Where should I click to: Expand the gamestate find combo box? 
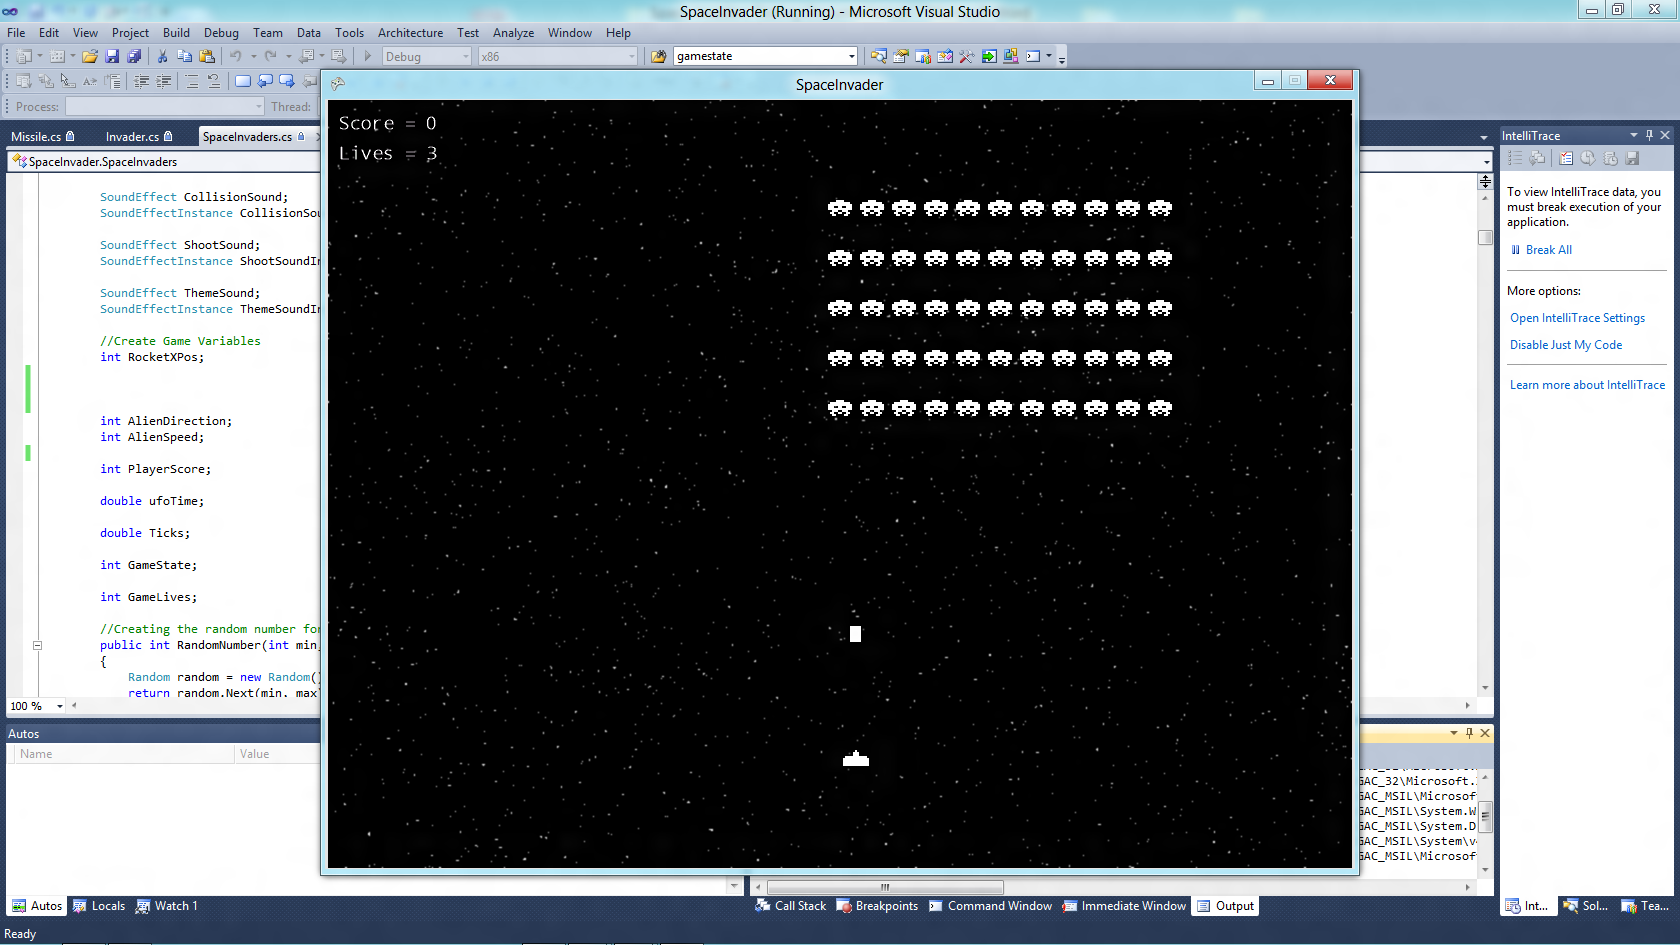(851, 56)
